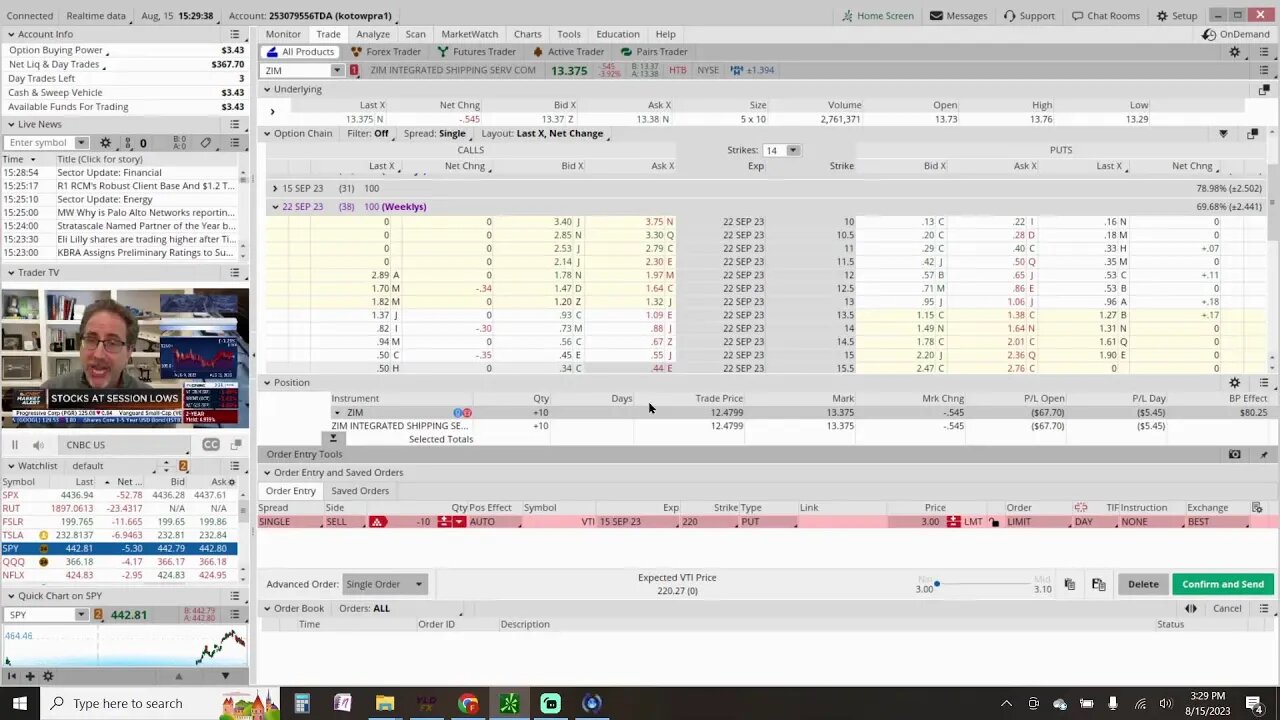
Task: Expand the 15 SEP 23 expiration row
Action: [275, 188]
